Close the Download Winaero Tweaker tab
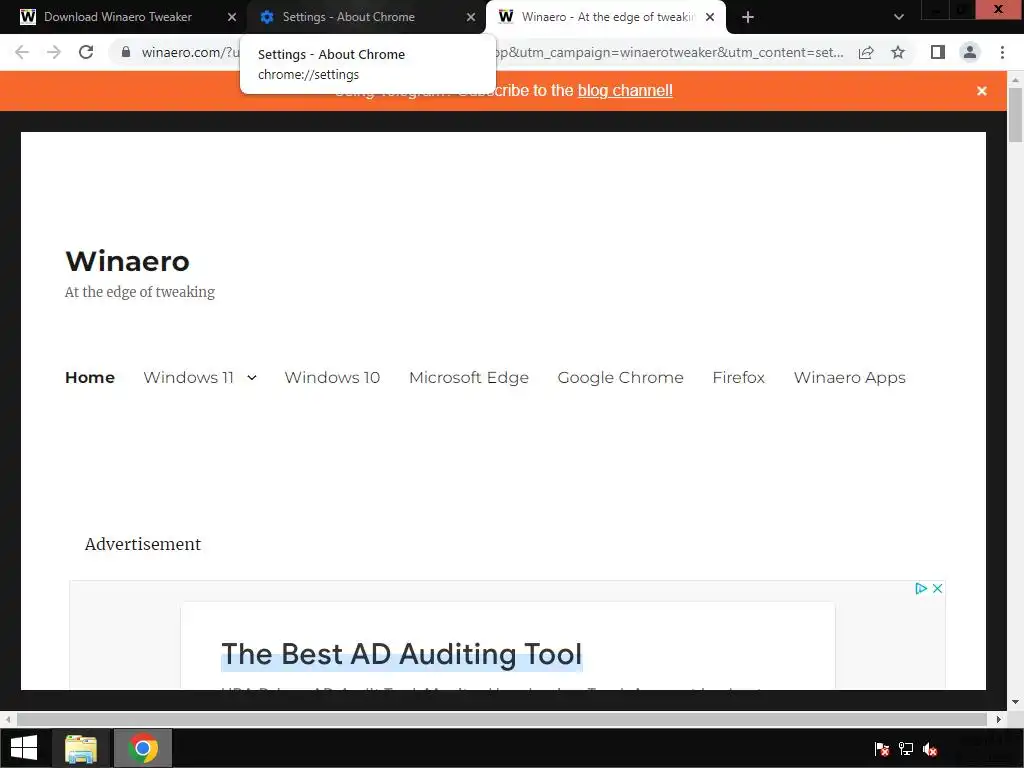Screen dimensions: 1024x768 232,17
